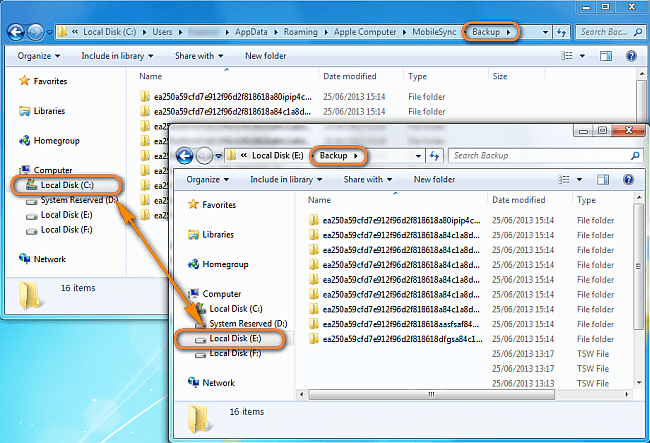
Task: Open Include in library menu in C: window
Action: pos(117,56)
